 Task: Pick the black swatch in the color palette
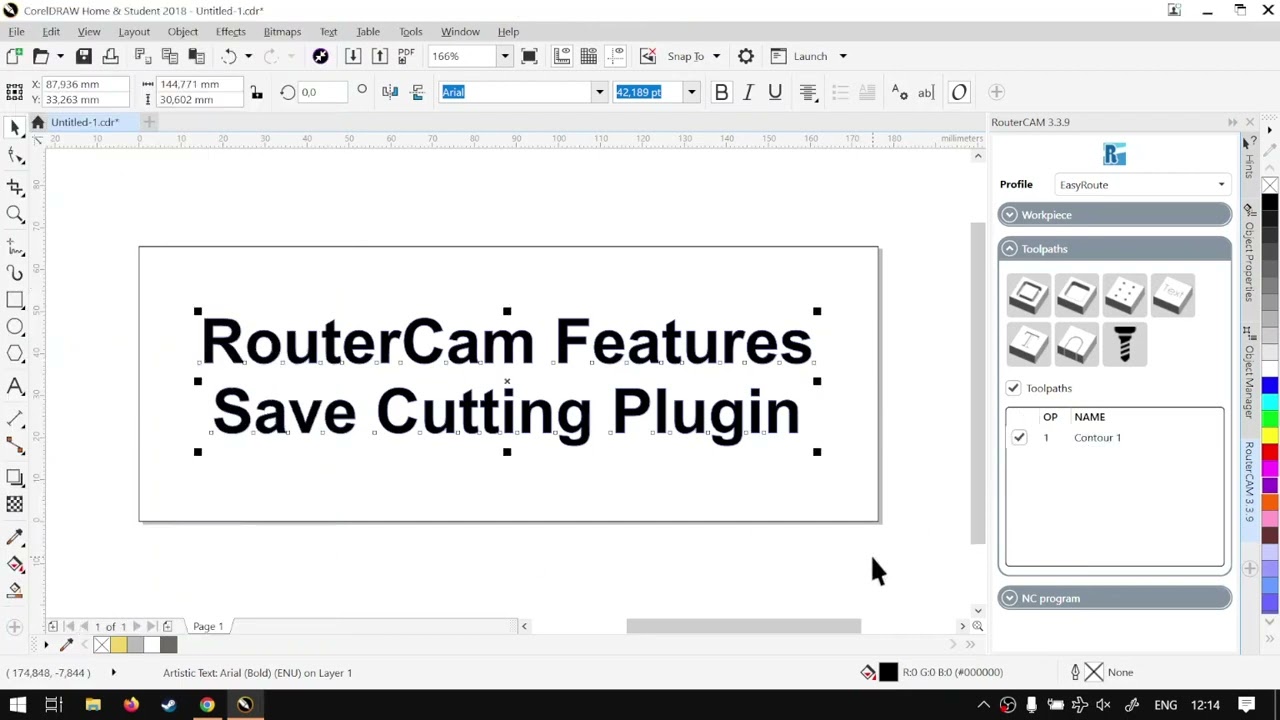(1270, 203)
